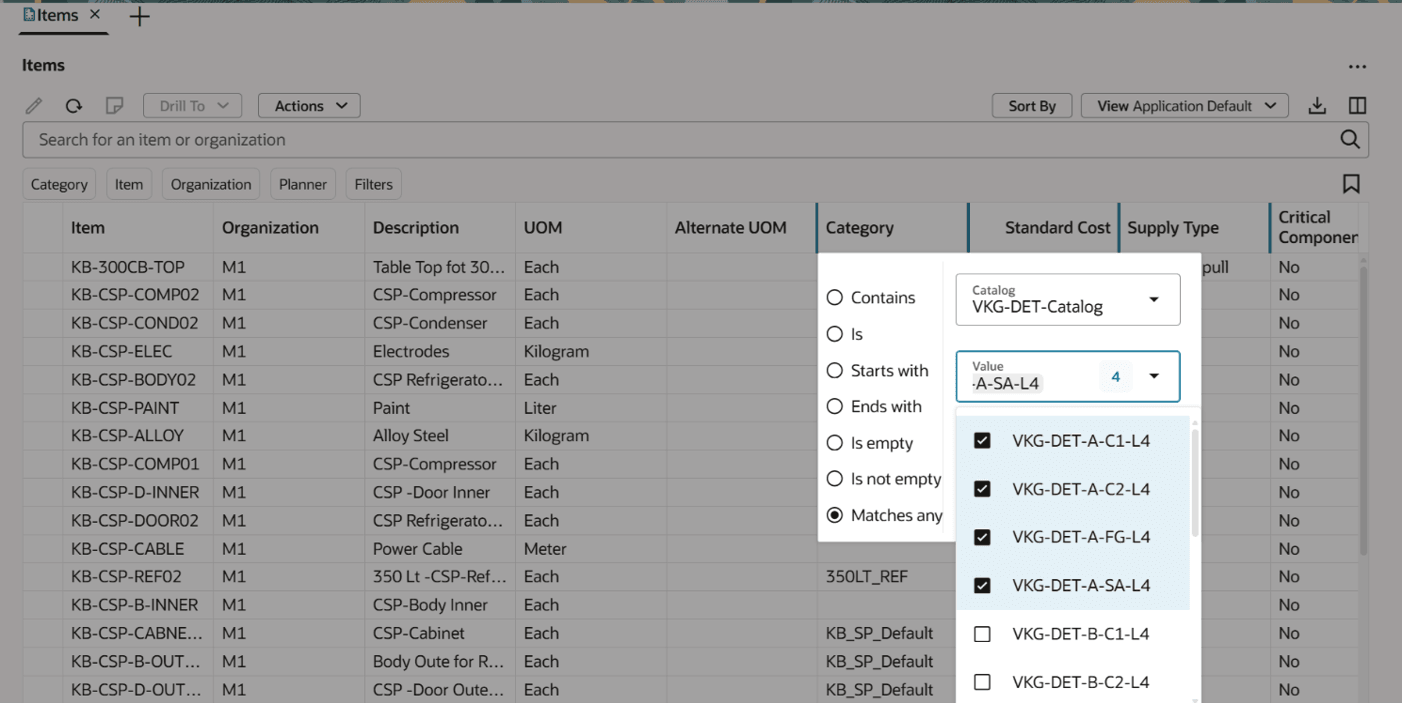The image size is (1402, 703).
Task: Select the Is empty radio option
Action: tap(834, 443)
